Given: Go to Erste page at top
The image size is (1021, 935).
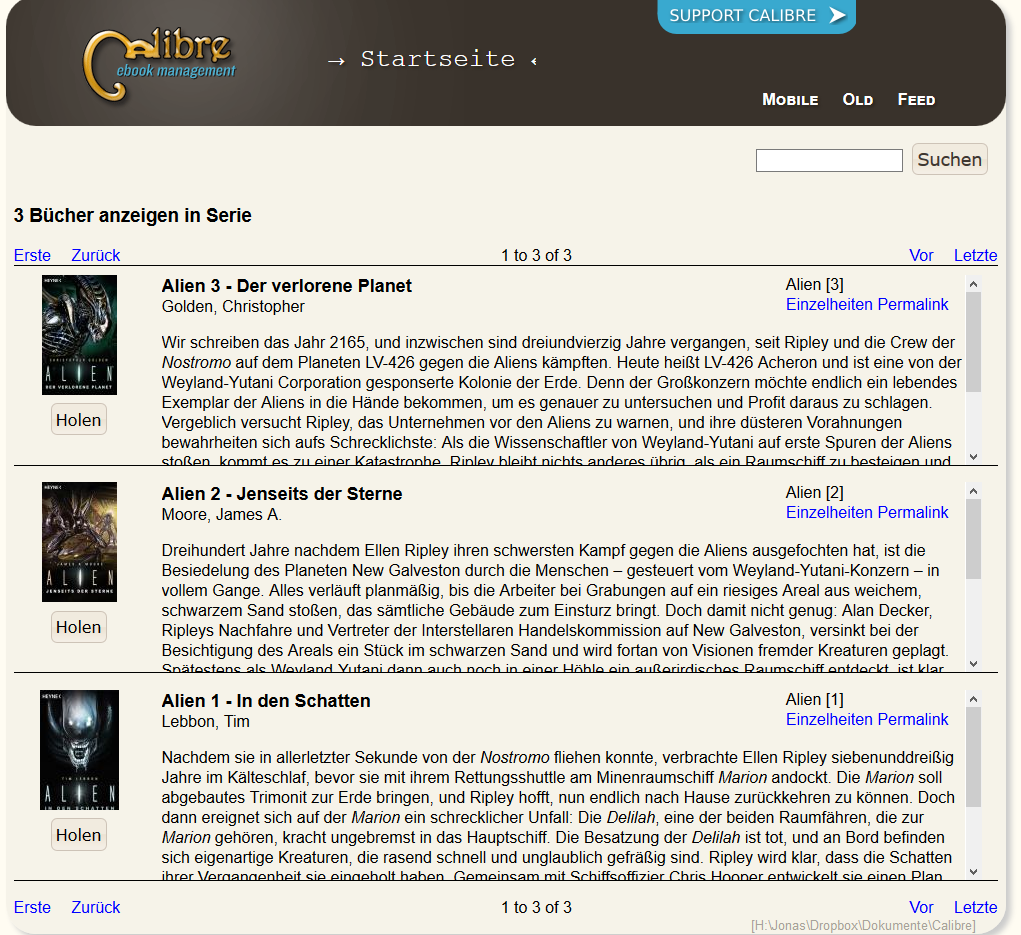Looking at the screenshot, I should click(x=32, y=255).
